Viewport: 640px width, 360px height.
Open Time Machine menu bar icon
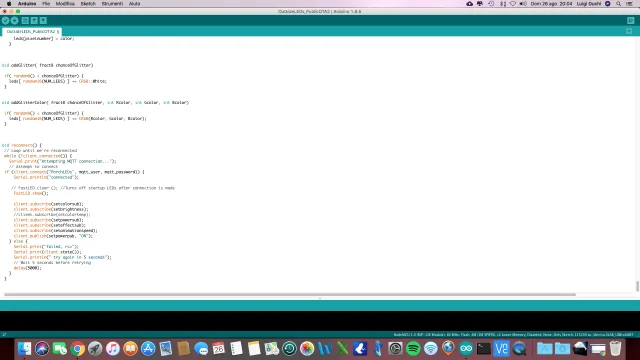coord(491,4)
